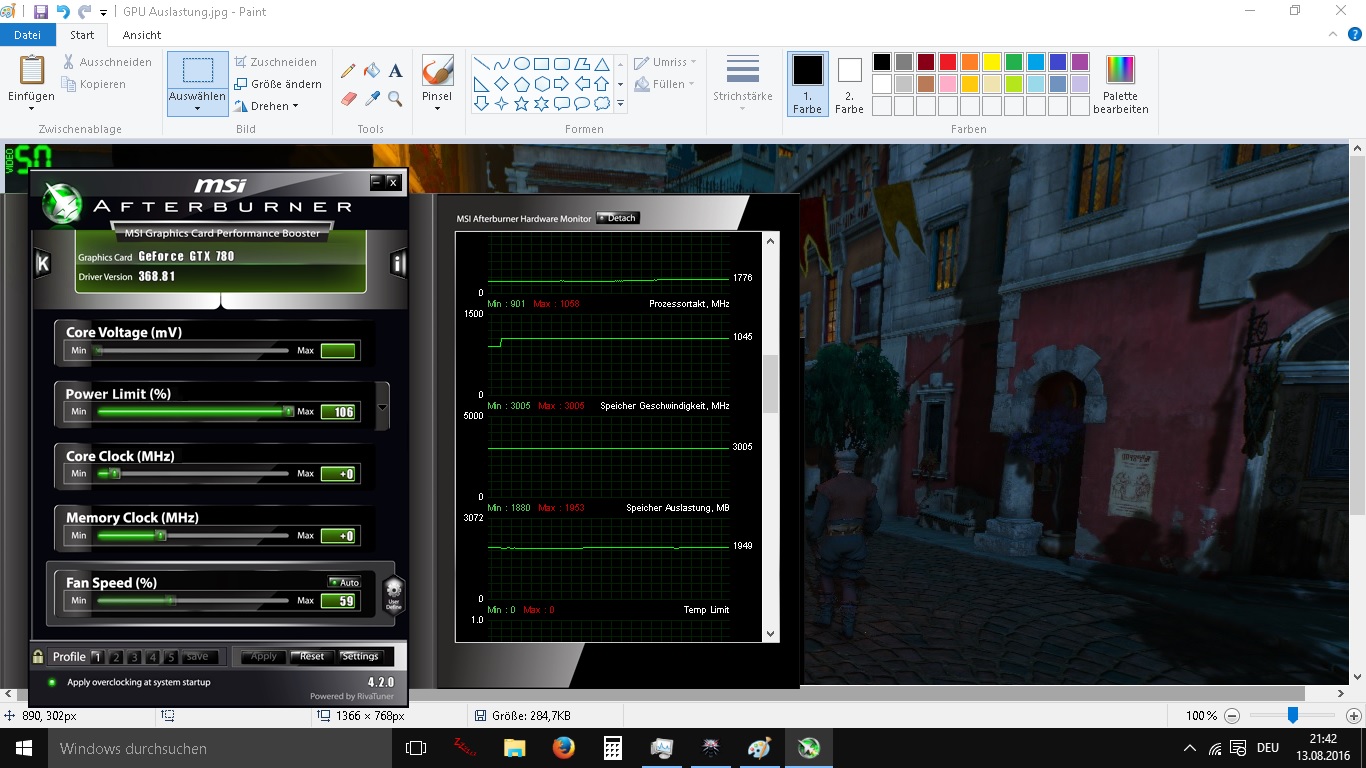
Task: Select the Eraser tool
Action: [348, 99]
